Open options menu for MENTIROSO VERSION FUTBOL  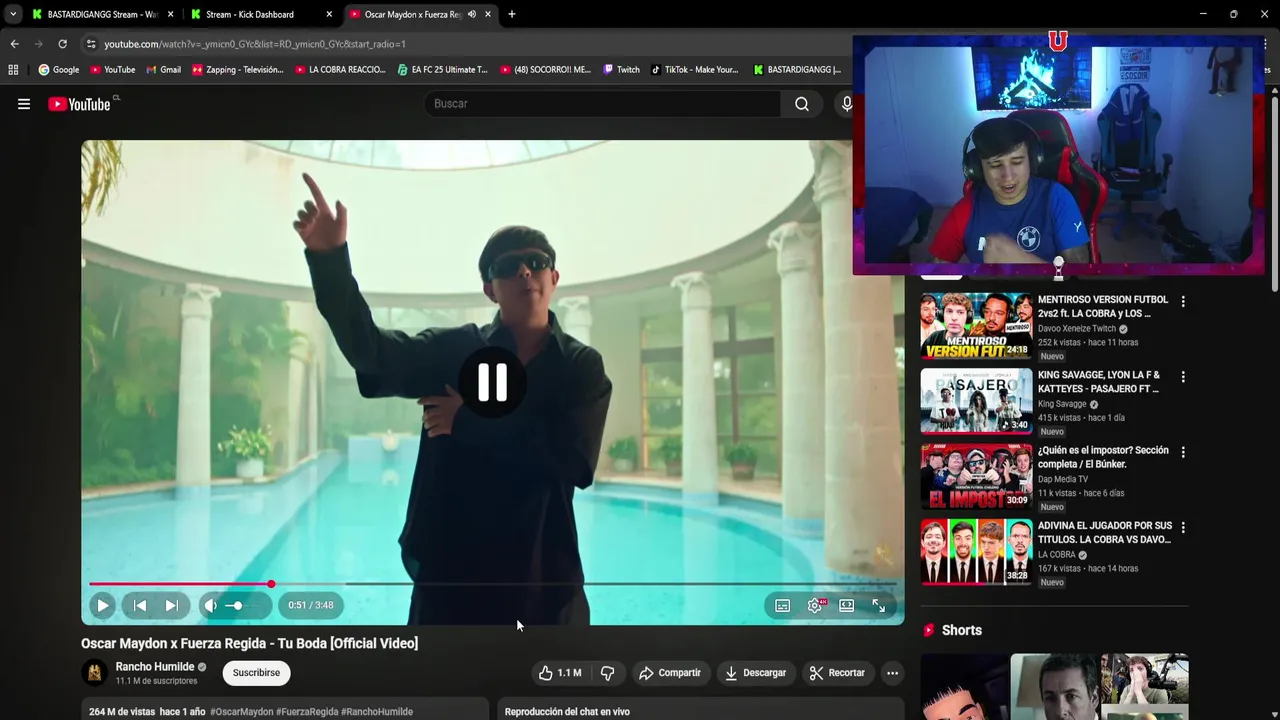1183,302
